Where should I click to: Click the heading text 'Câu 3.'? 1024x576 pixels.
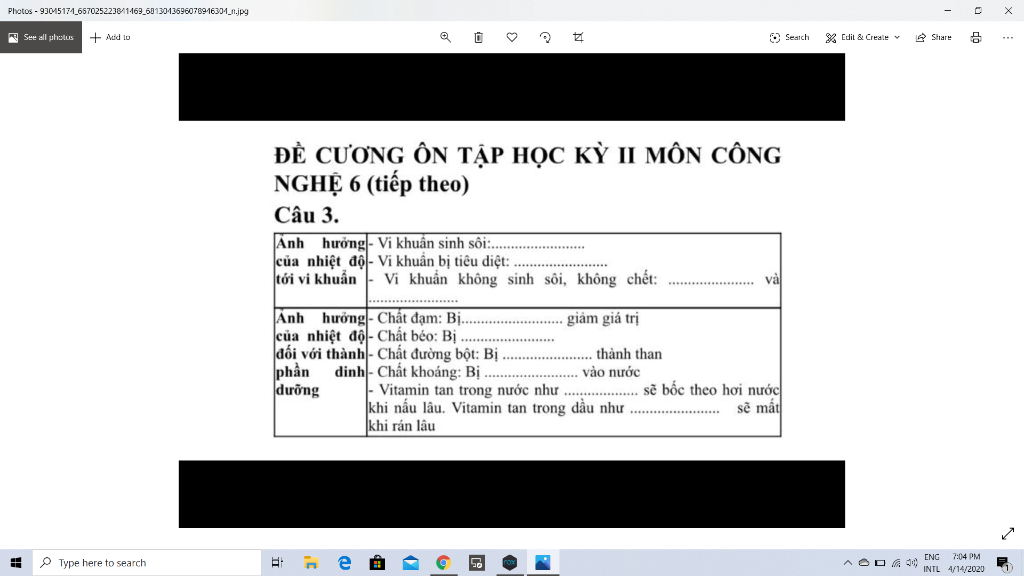click(x=306, y=215)
